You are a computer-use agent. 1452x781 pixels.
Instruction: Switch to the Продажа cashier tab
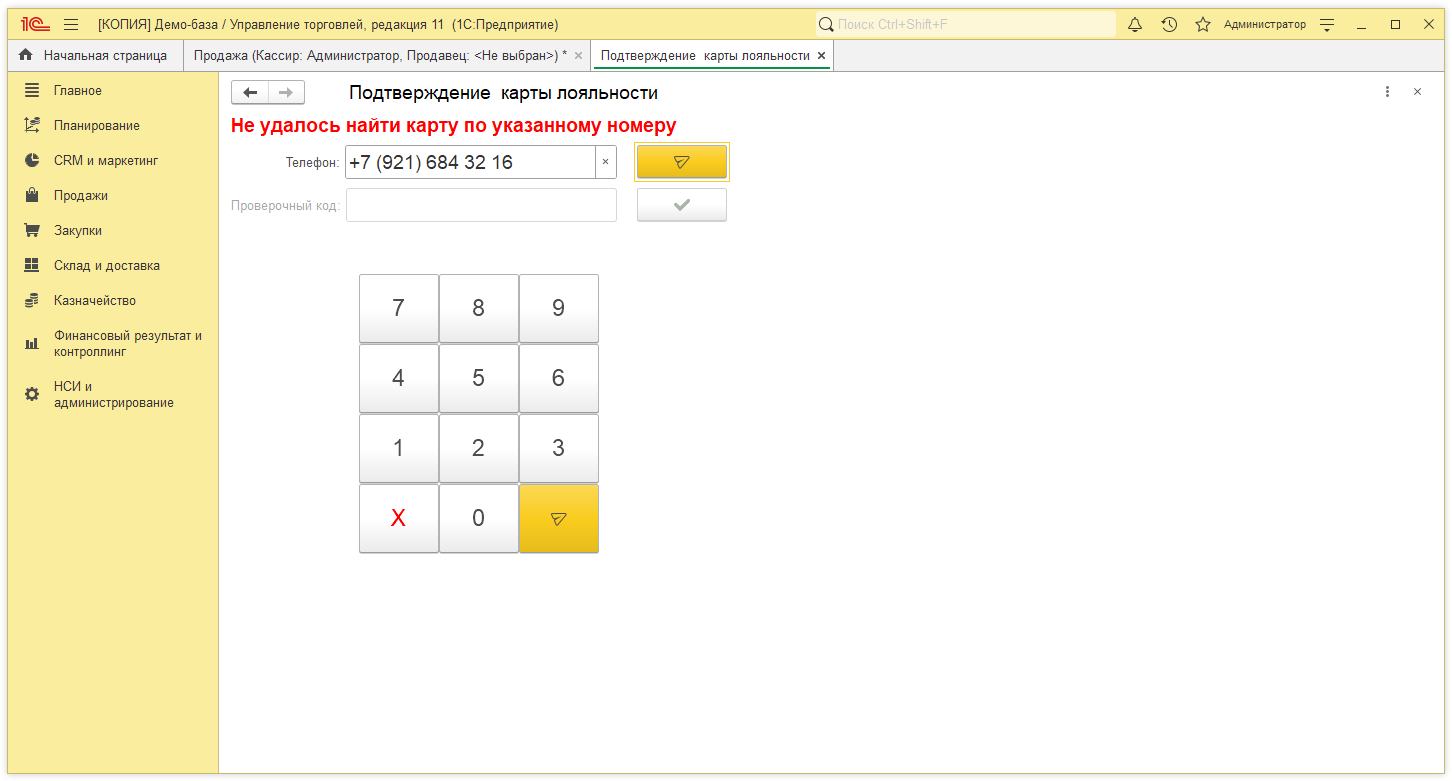click(379, 56)
